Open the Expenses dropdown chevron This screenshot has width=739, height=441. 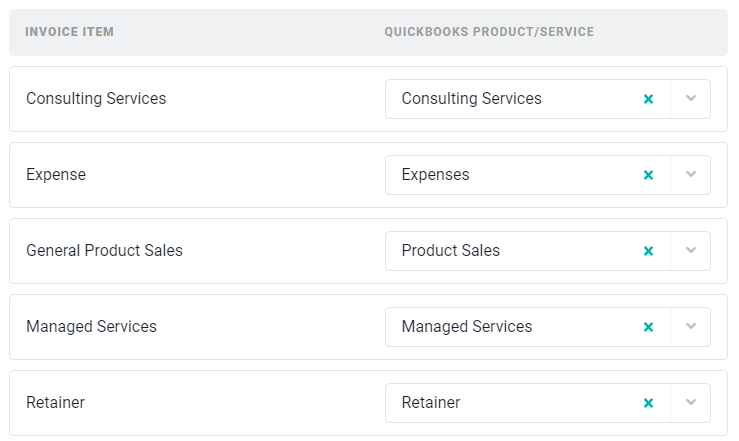[690, 175]
